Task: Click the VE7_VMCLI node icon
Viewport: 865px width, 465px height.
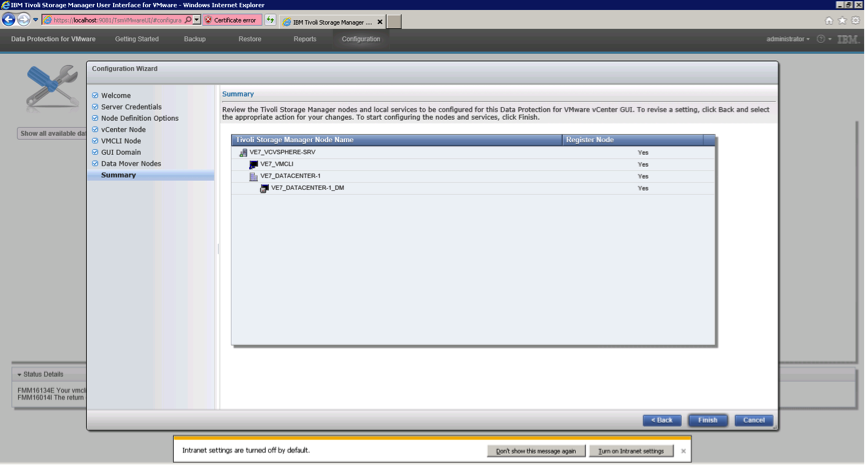Action: click(x=253, y=164)
